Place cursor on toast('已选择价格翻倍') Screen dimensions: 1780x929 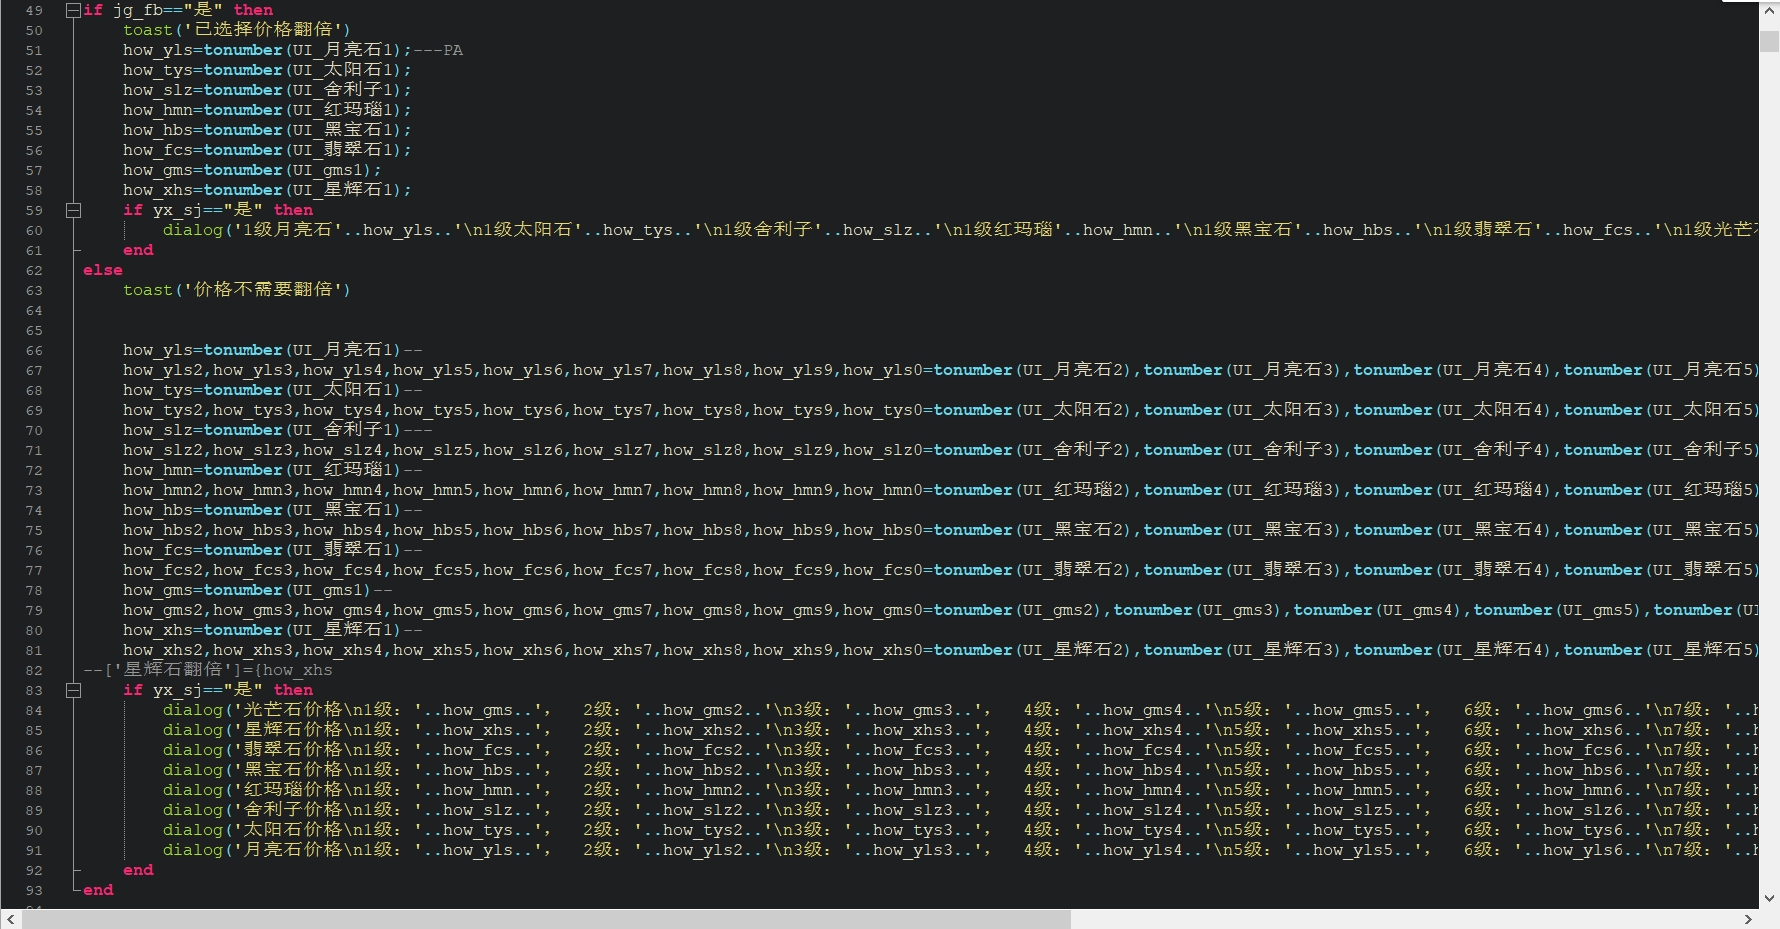(x=237, y=30)
